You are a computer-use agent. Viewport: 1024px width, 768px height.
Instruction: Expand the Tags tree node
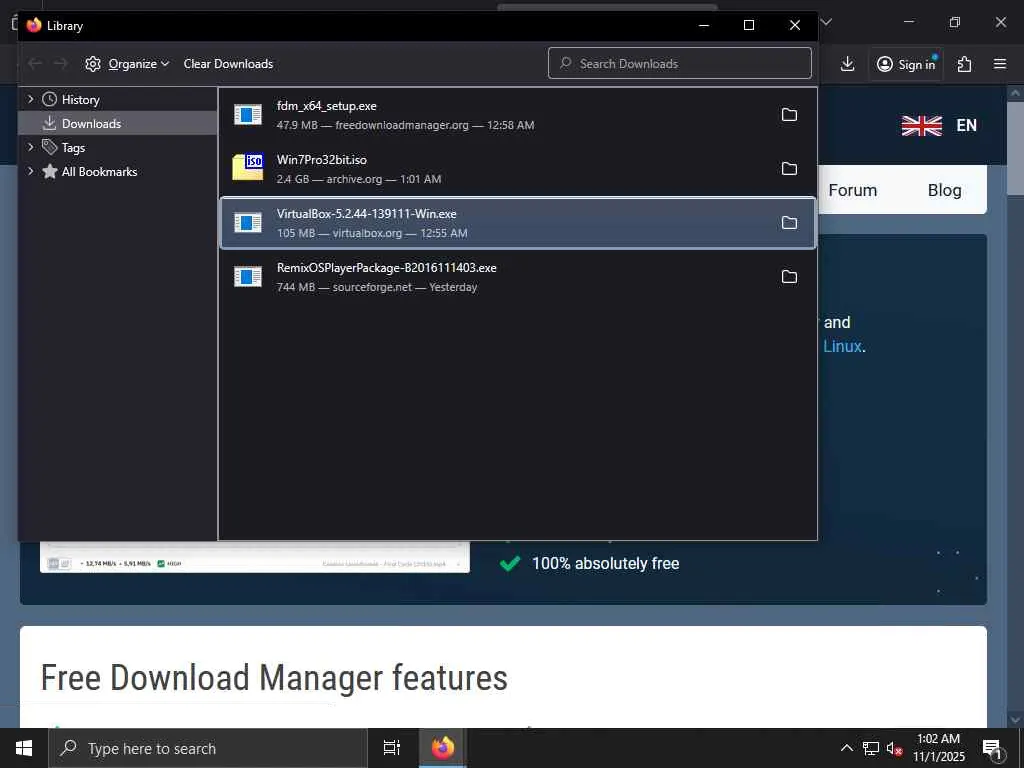tap(30, 148)
